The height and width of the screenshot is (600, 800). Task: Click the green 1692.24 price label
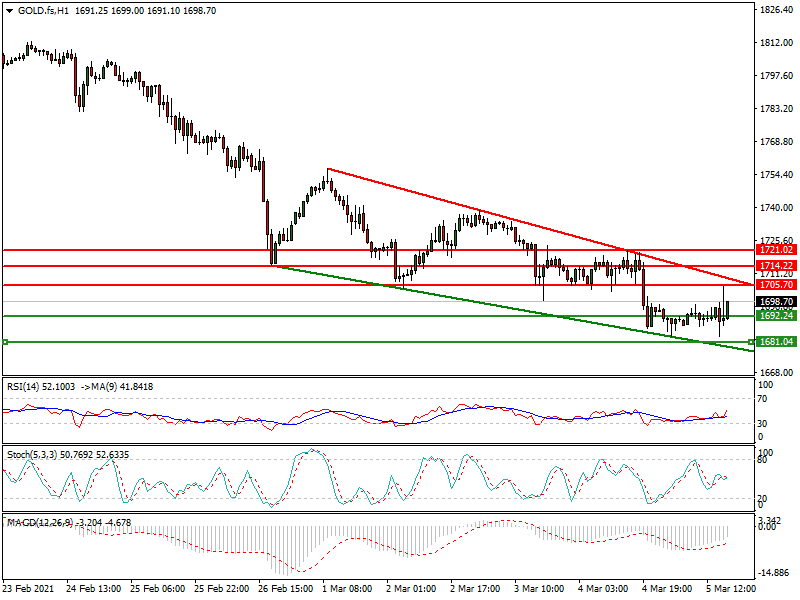click(777, 316)
